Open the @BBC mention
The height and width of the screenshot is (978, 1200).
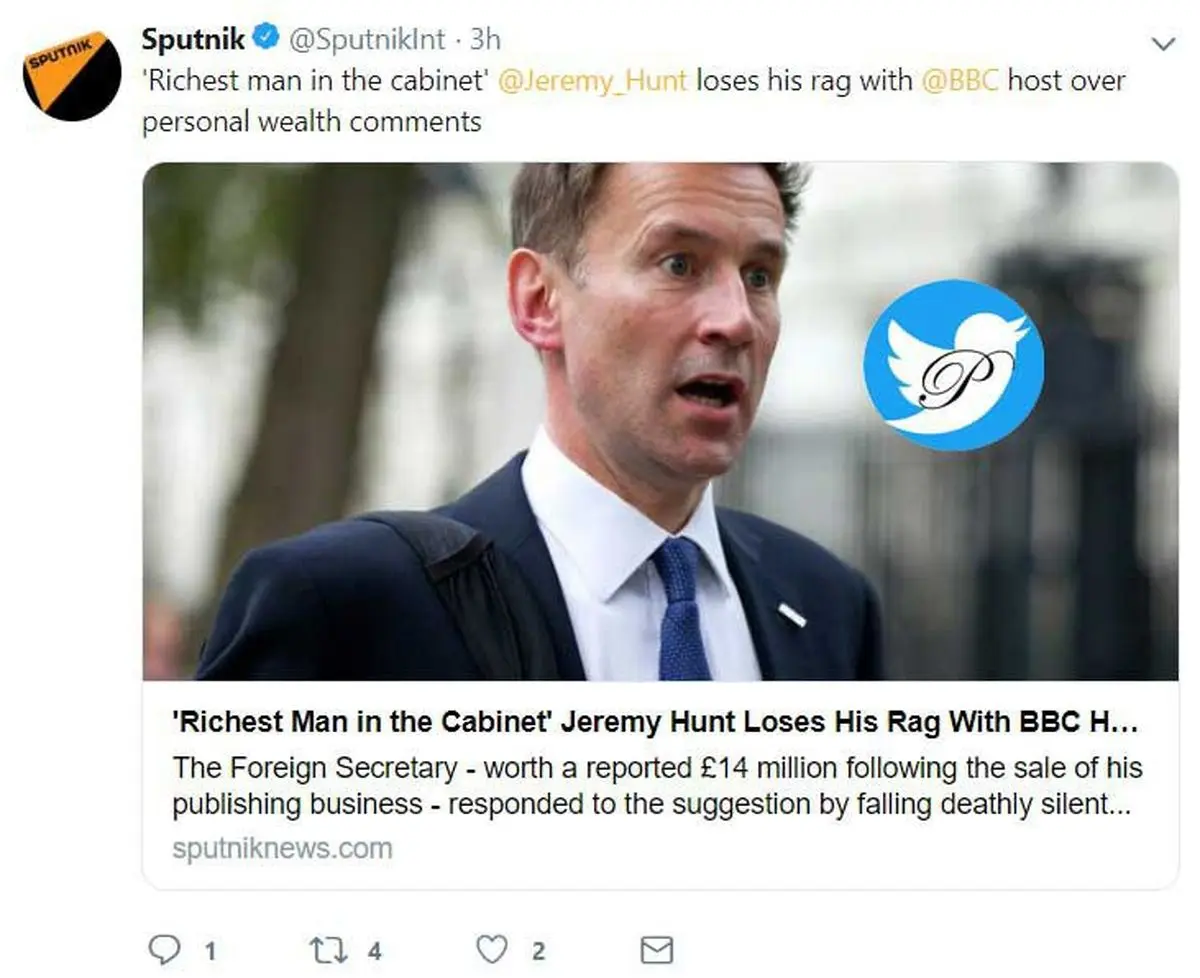point(959,80)
